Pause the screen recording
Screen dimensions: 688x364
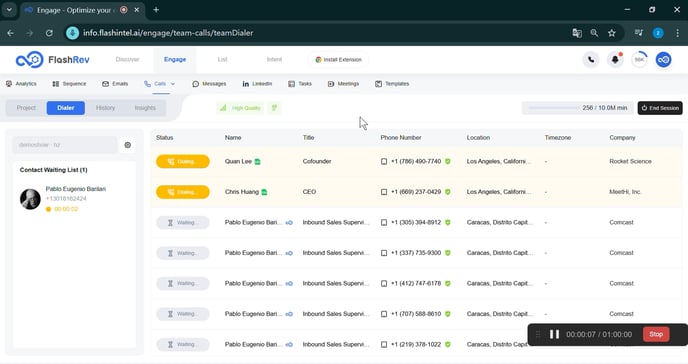[554, 334]
